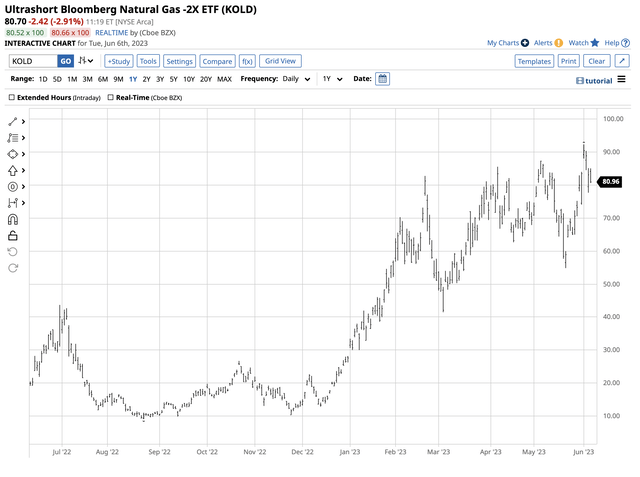Select the 6M range
The image size is (640, 477).
pos(103,79)
